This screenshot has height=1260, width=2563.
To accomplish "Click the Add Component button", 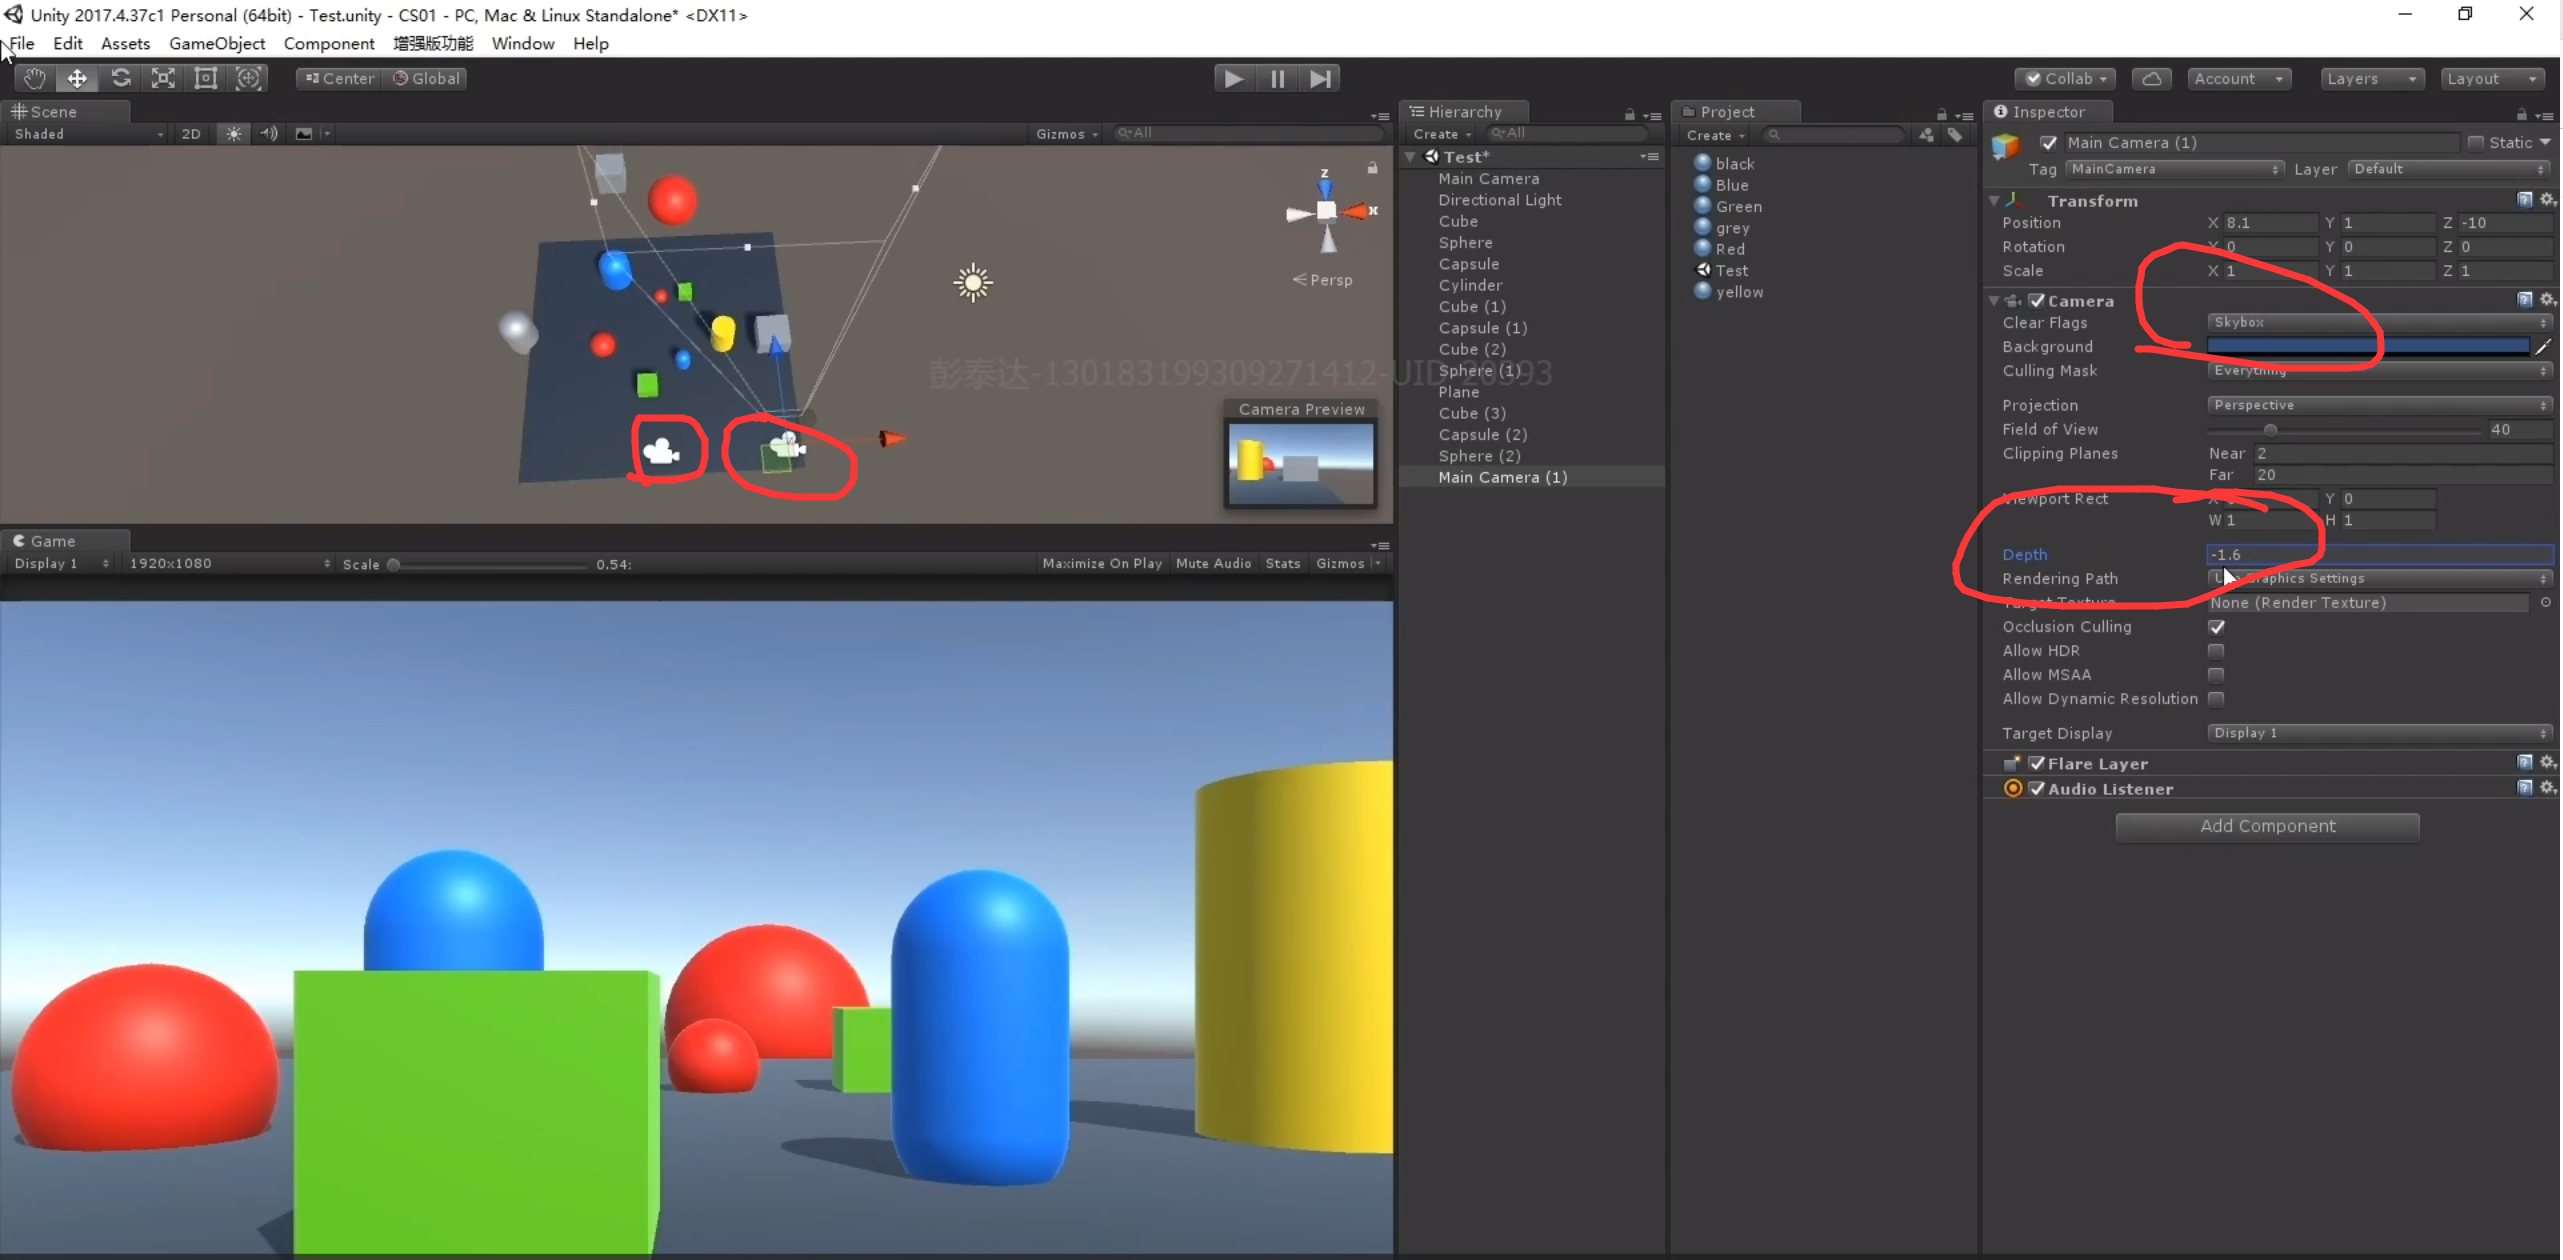I will click(x=2267, y=826).
